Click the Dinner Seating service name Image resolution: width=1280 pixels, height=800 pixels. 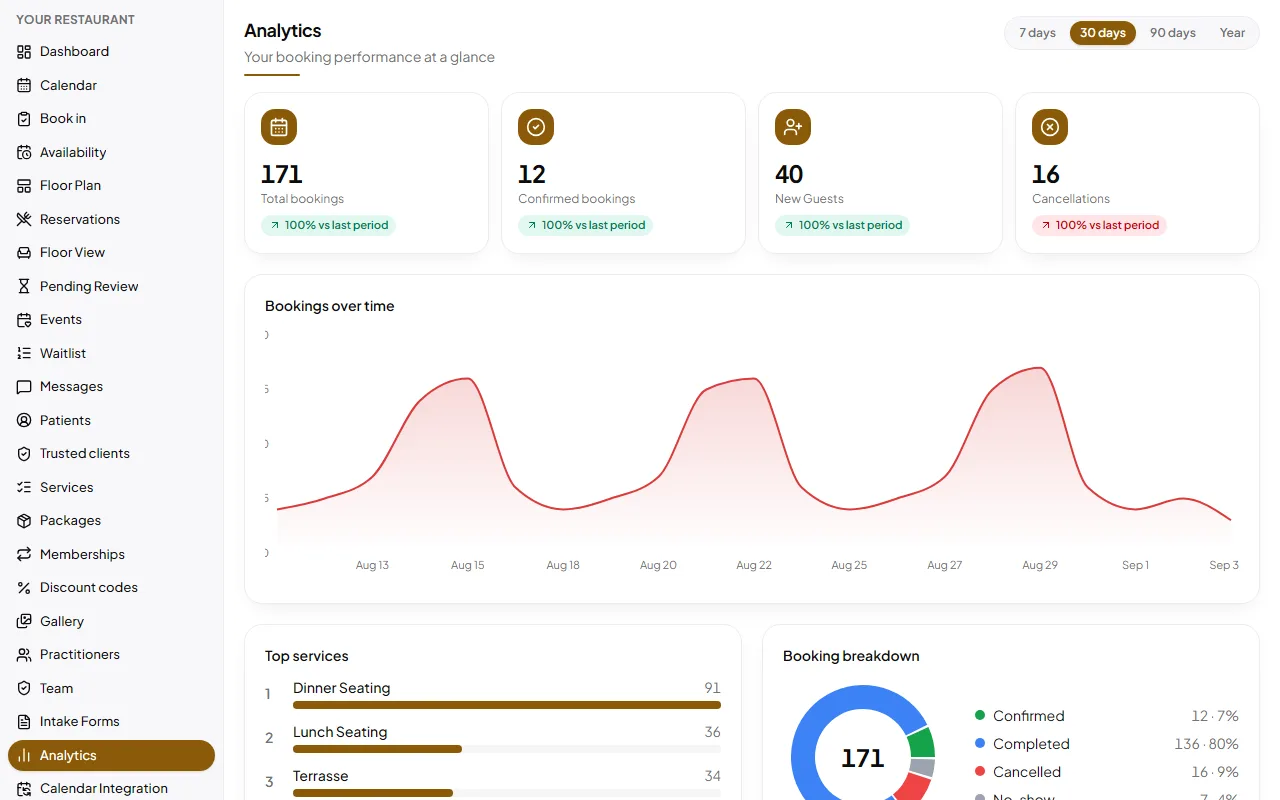pos(341,688)
